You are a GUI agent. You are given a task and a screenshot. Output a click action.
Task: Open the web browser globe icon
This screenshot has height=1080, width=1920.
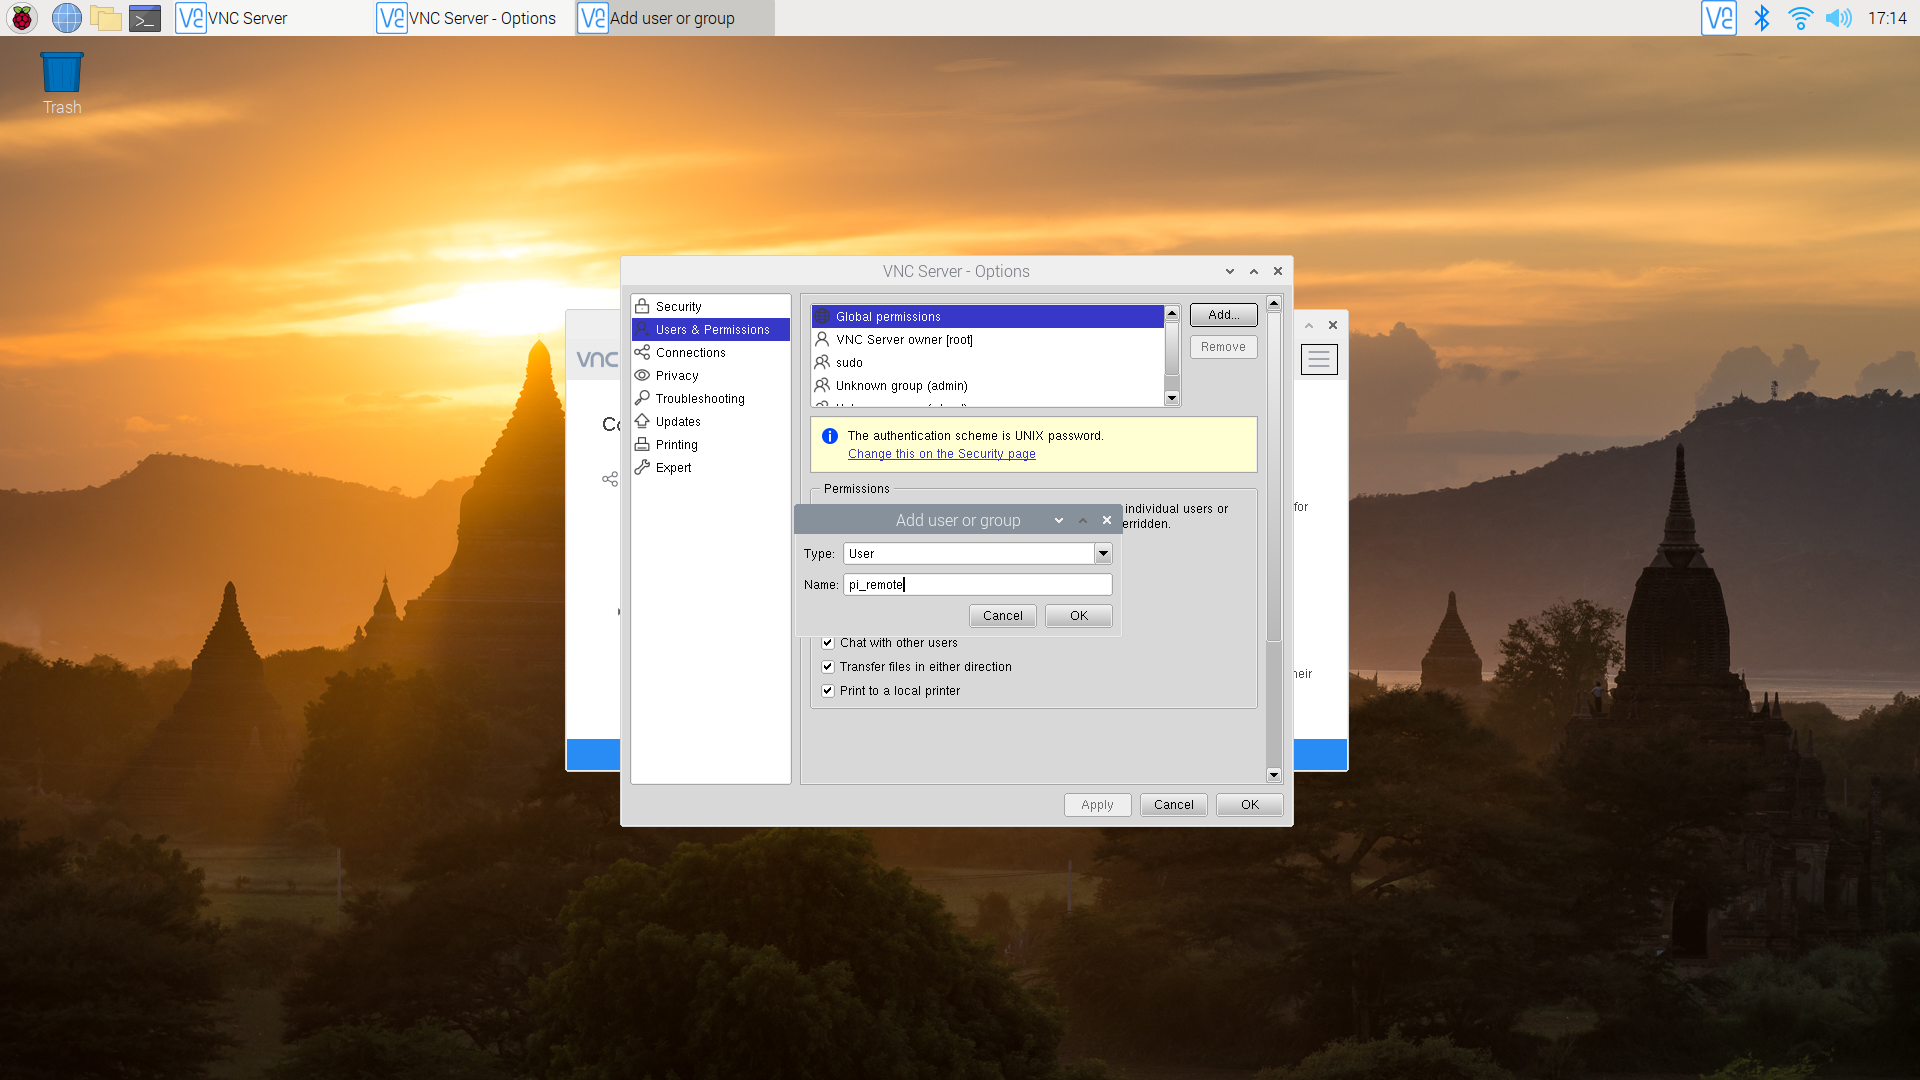pyautogui.click(x=66, y=18)
